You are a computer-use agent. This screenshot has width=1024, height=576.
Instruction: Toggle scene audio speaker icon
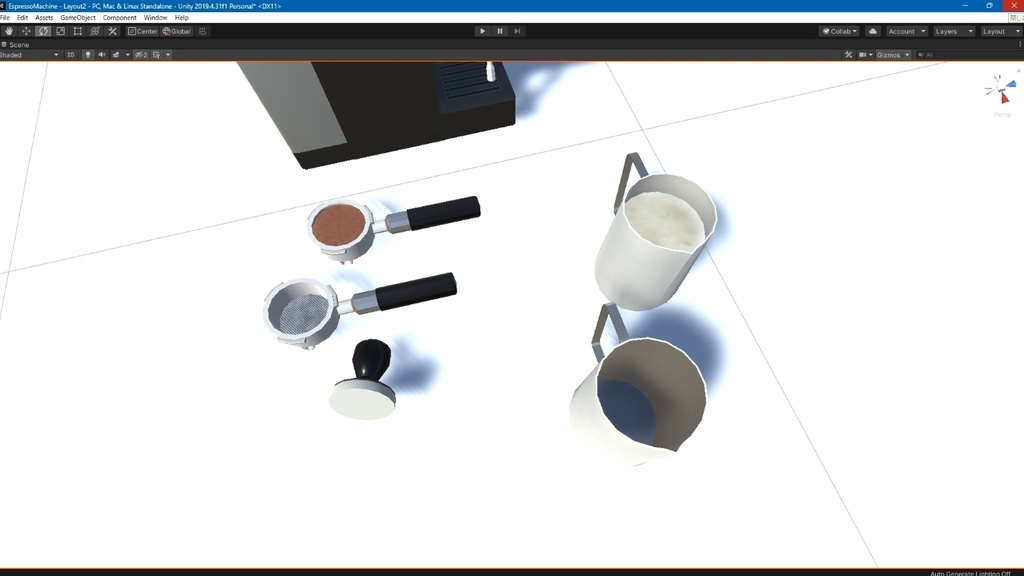pyautogui.click(x=102, y=55)
